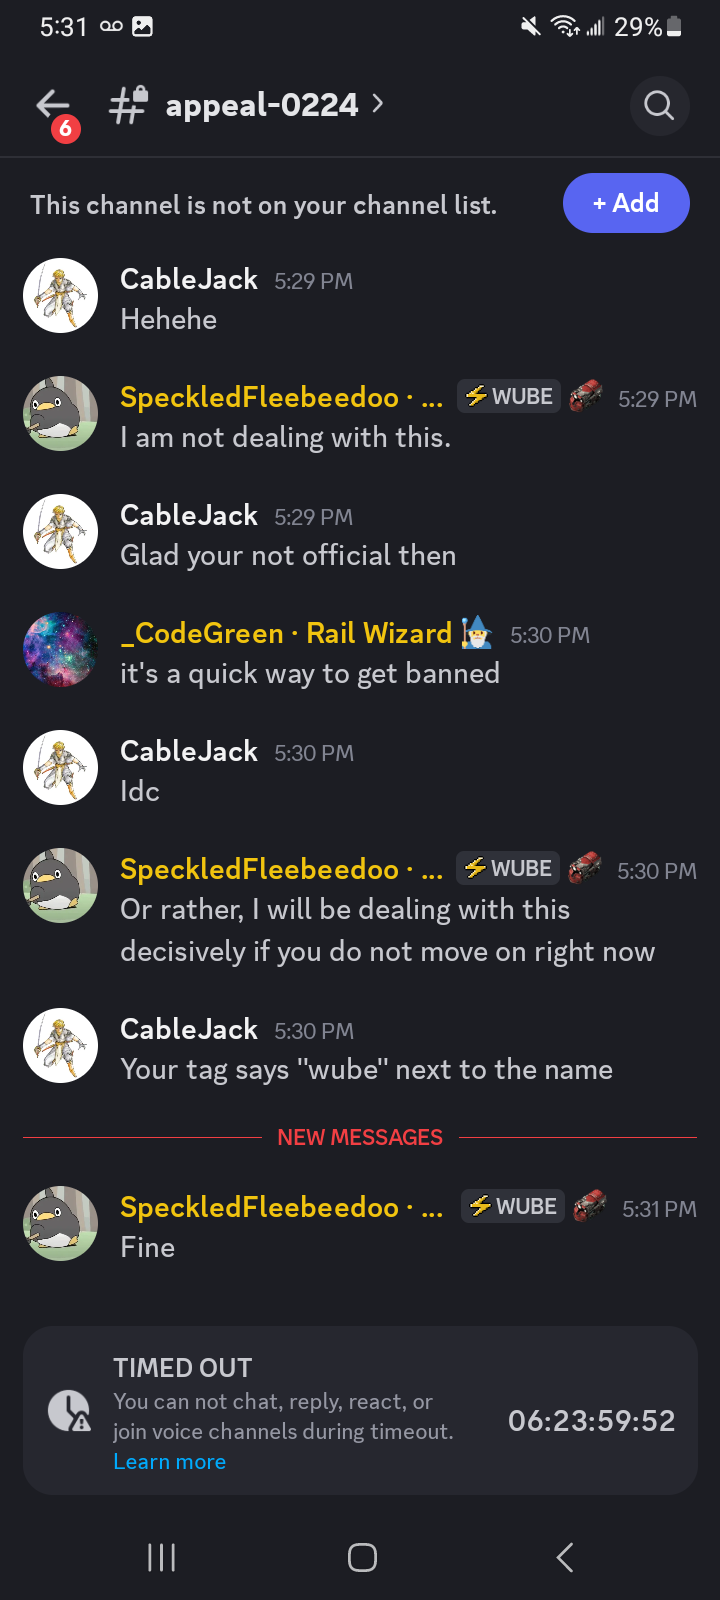Screen dimensions: 720x1600
Task: Open the channel search magnifier
Action: coord(659,105)
